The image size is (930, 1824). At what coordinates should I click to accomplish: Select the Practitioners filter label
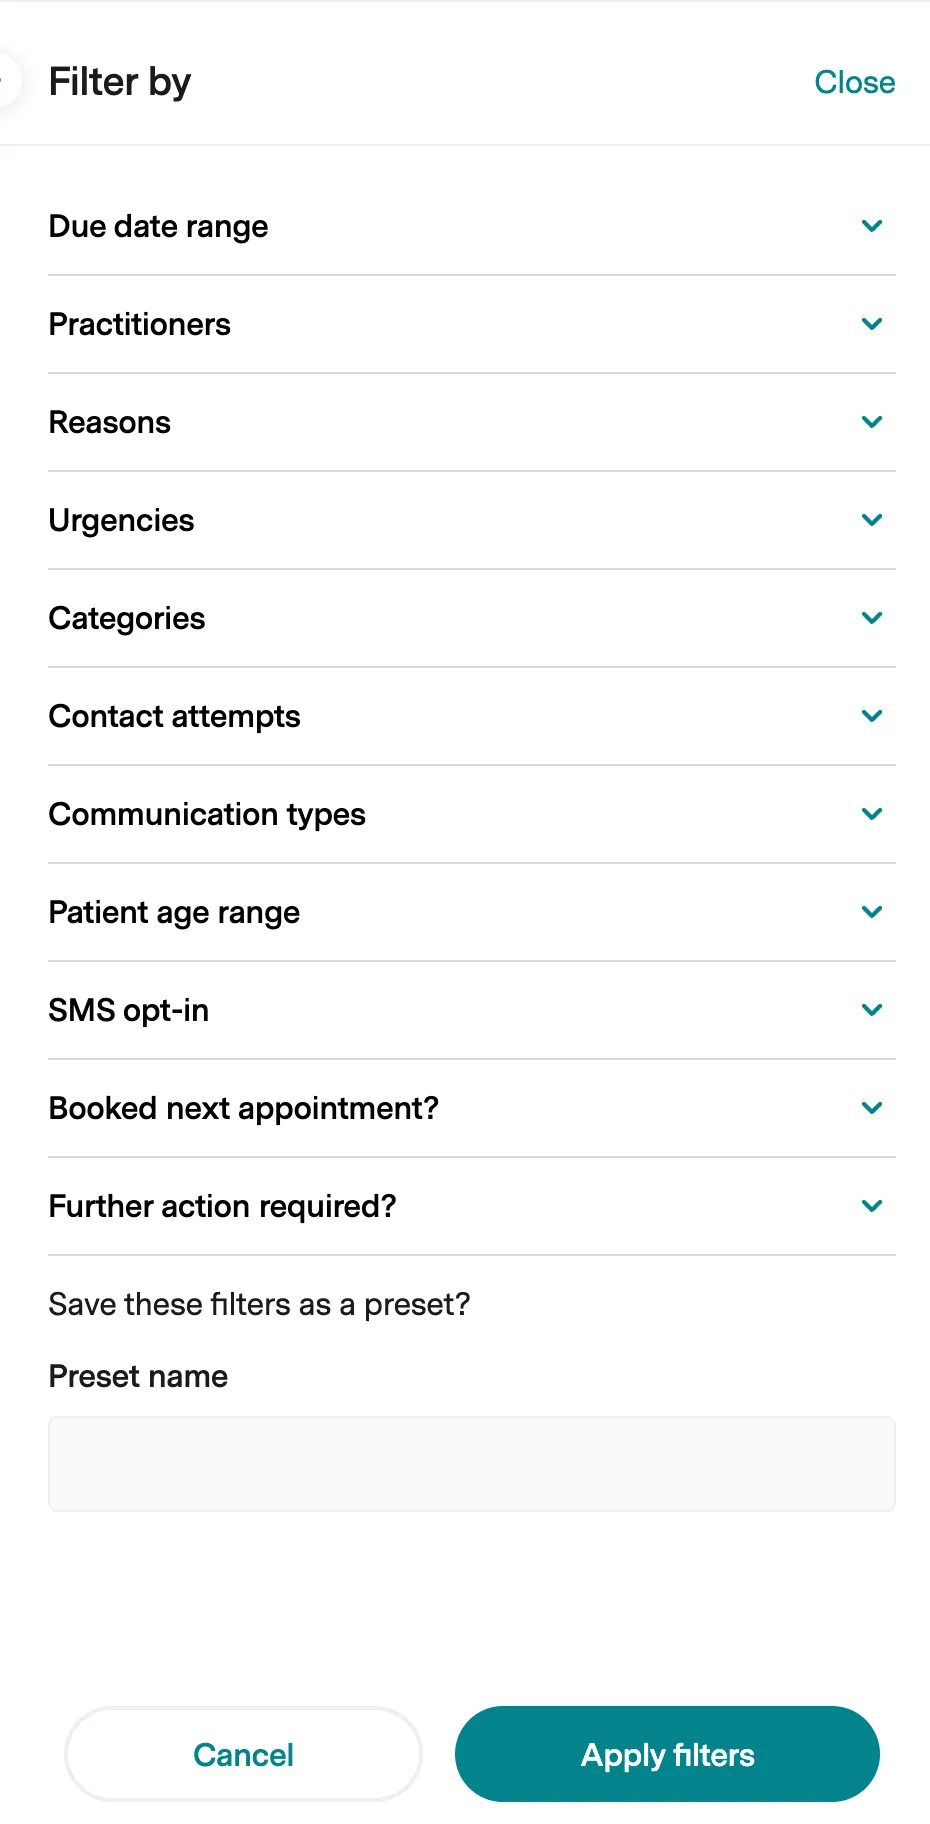[x=140, y=324]
